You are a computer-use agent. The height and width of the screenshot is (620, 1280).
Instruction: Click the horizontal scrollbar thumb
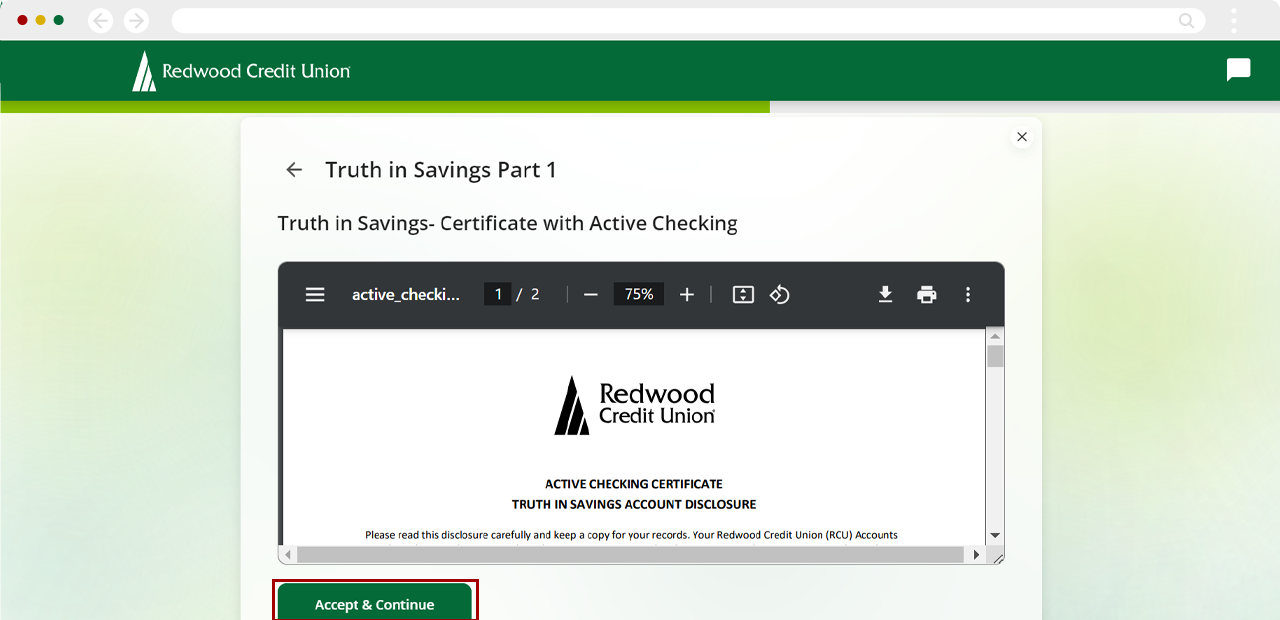(630, 554)
